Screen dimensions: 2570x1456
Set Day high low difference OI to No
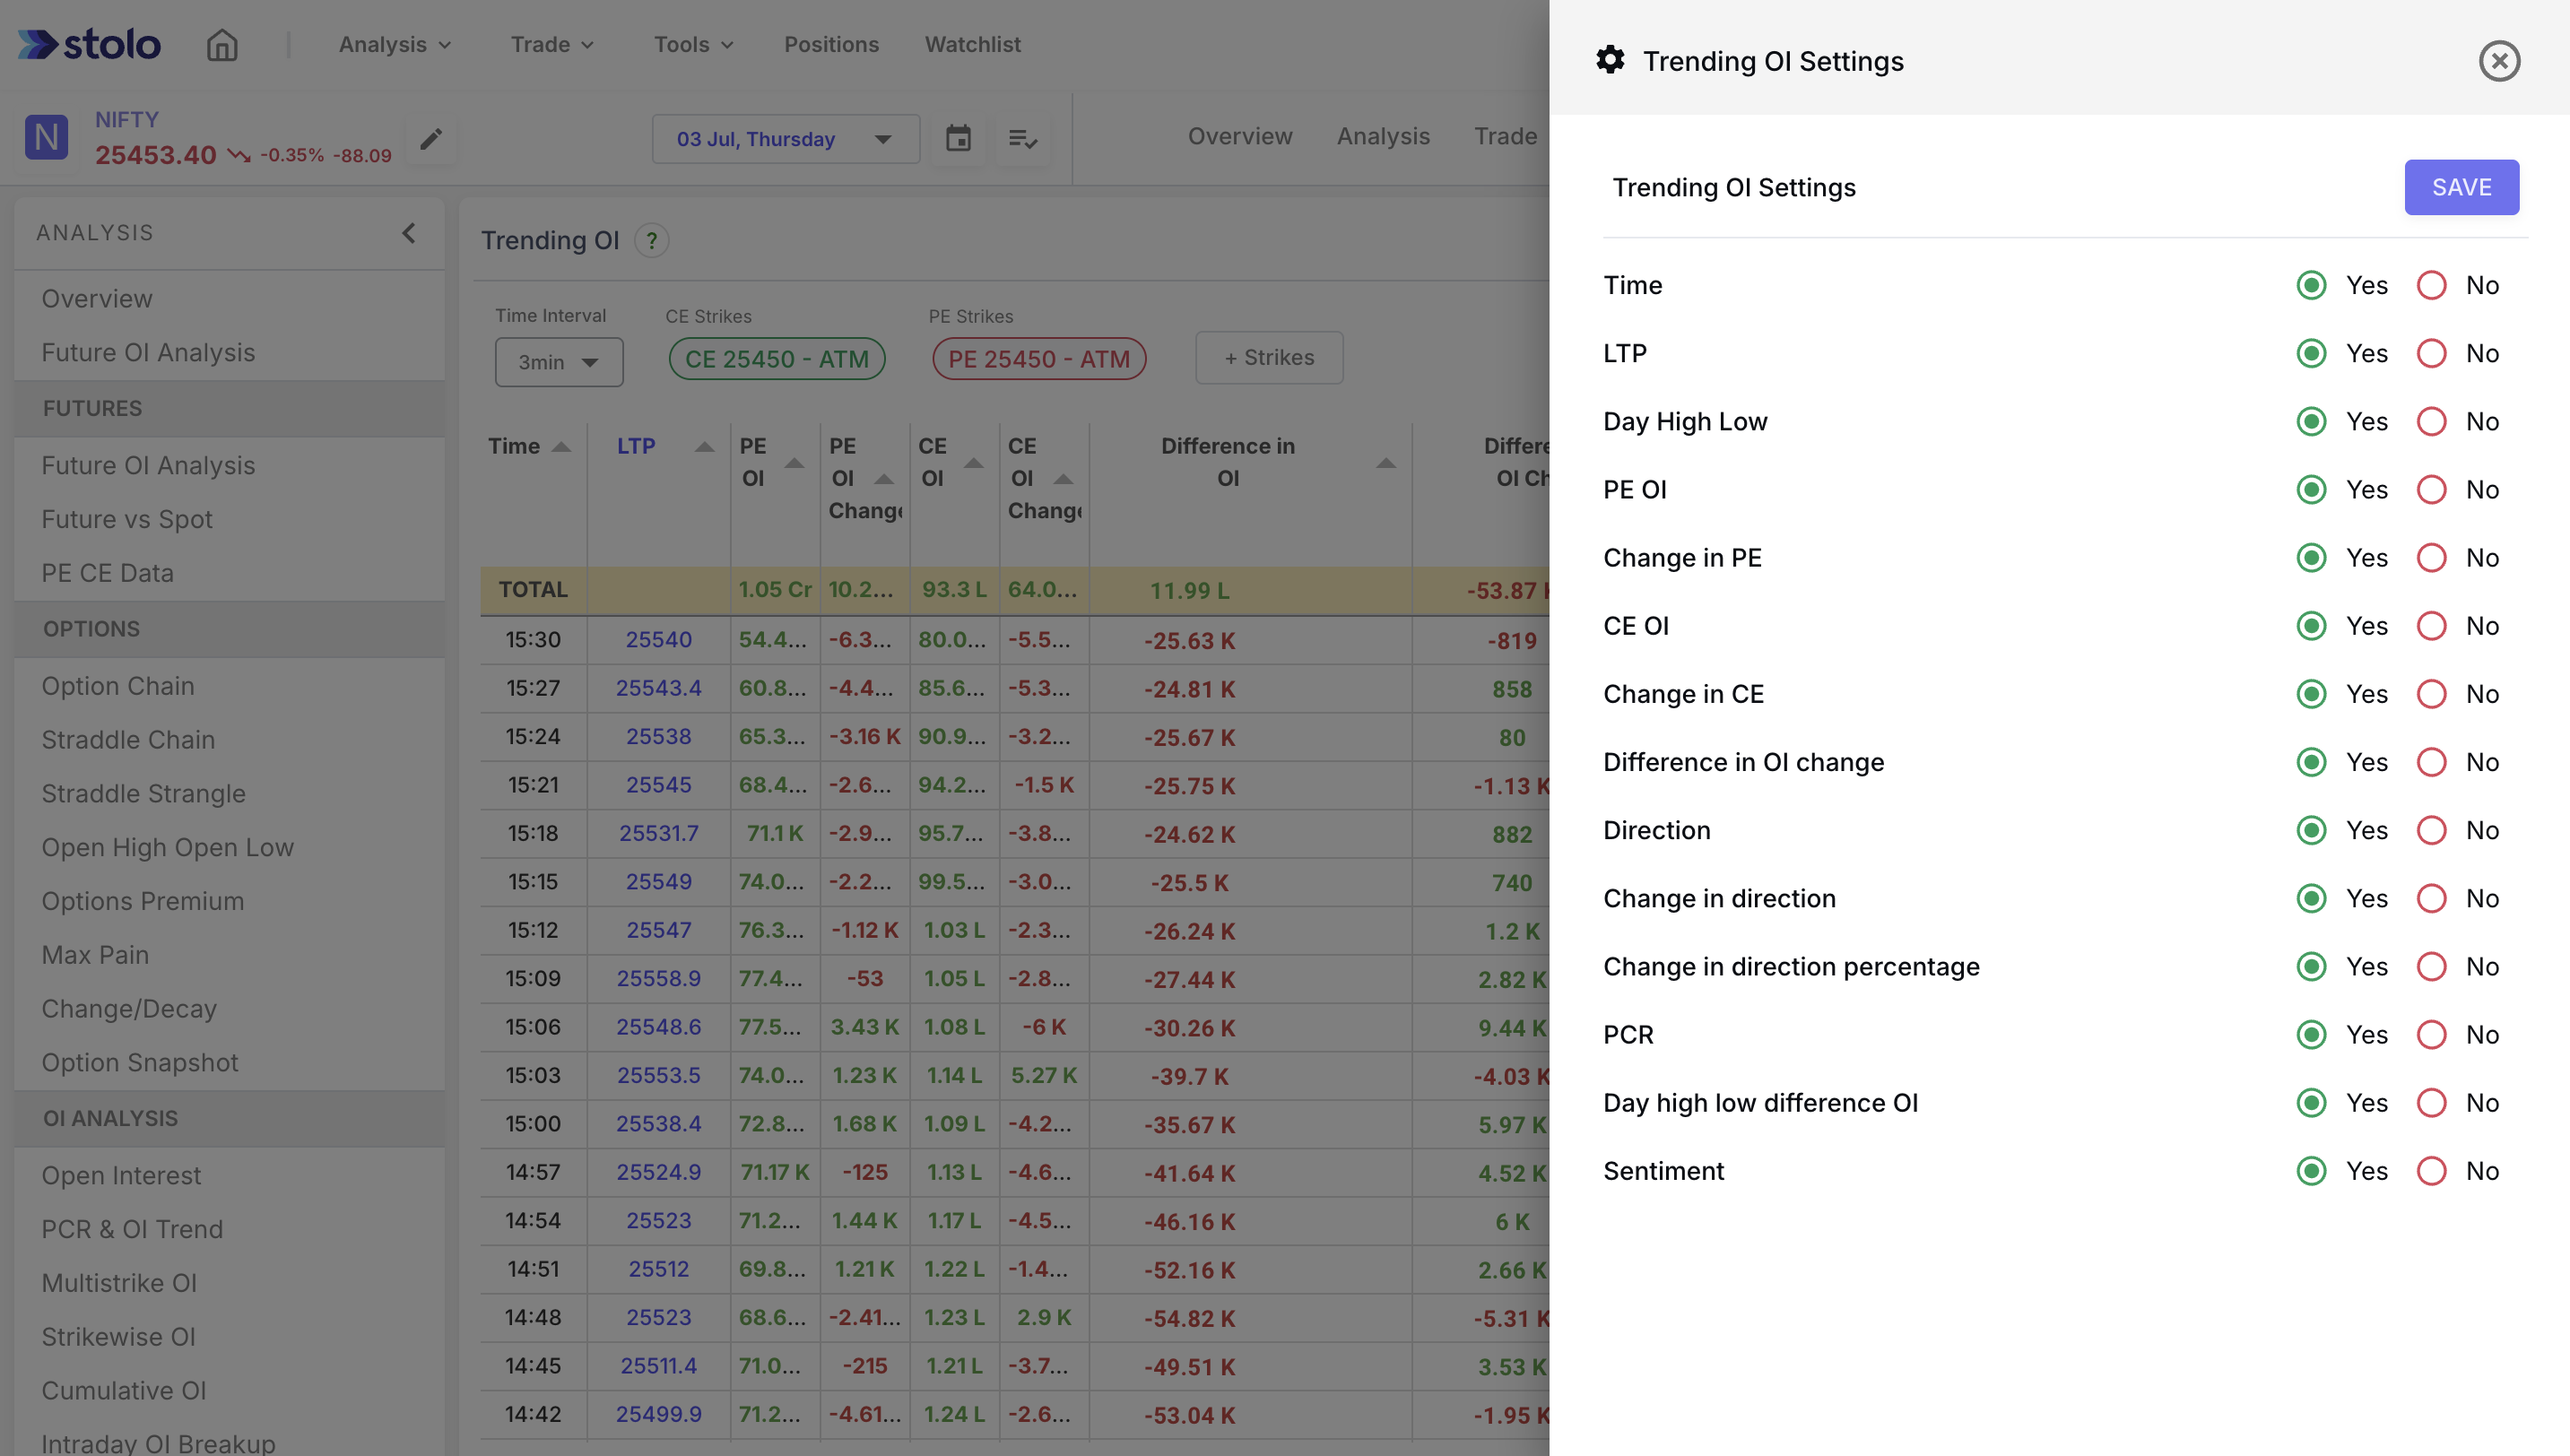2431,1102
